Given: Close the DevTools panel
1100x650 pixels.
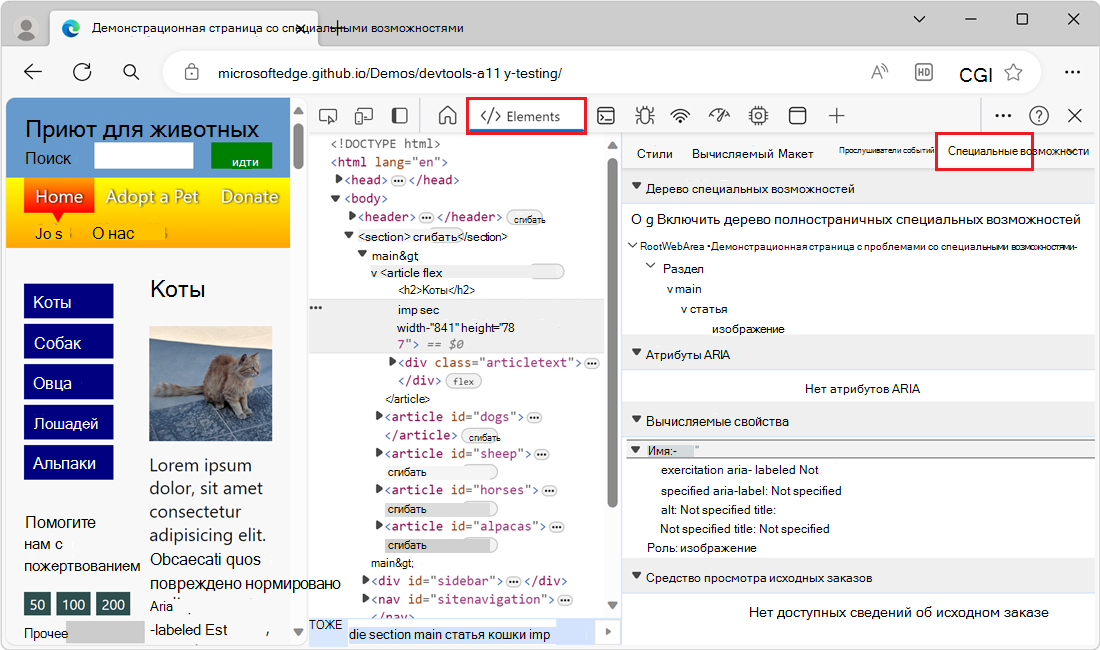Looking at the screenshot, I should click(1075, 116).
